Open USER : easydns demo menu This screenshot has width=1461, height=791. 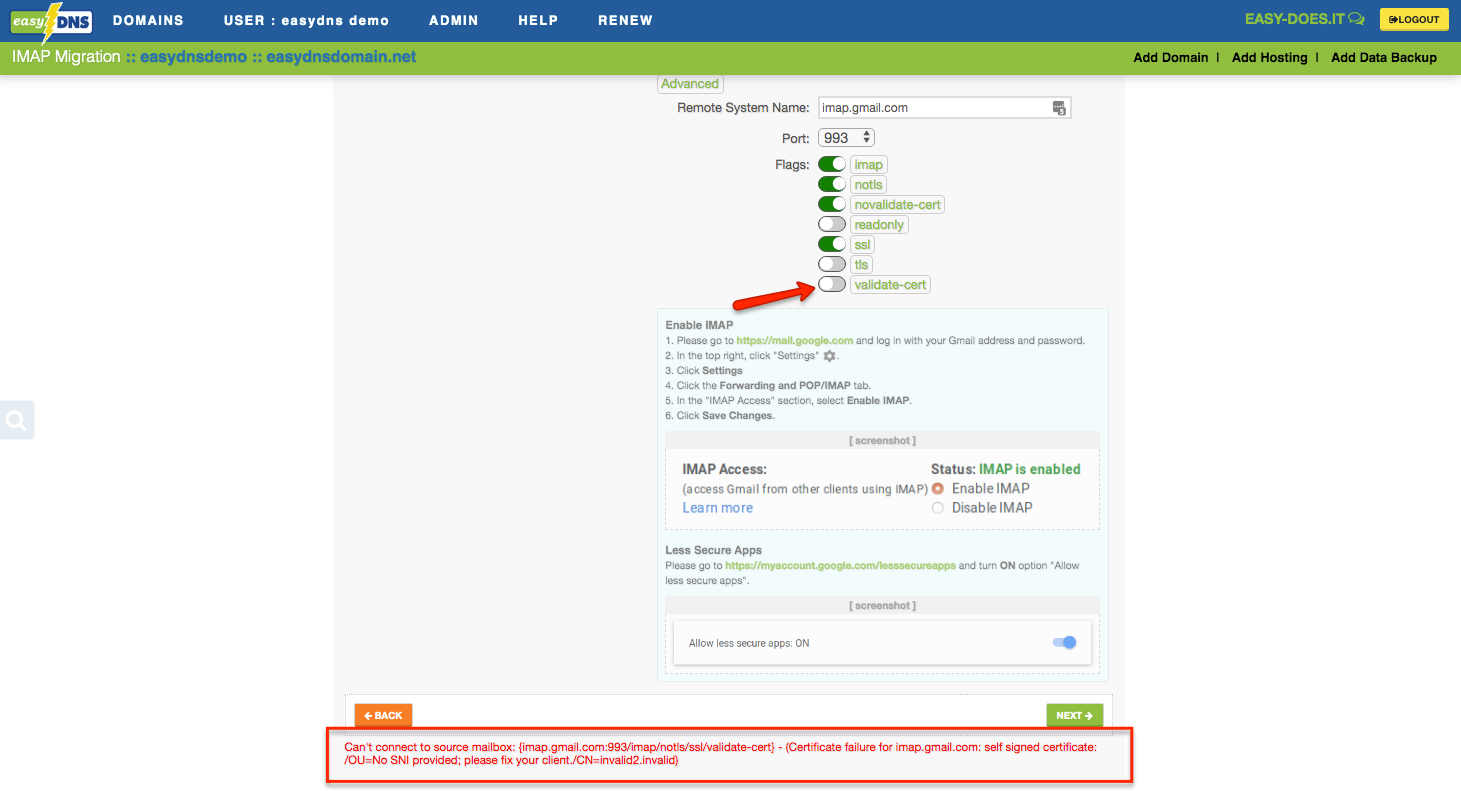click(306, 20)
